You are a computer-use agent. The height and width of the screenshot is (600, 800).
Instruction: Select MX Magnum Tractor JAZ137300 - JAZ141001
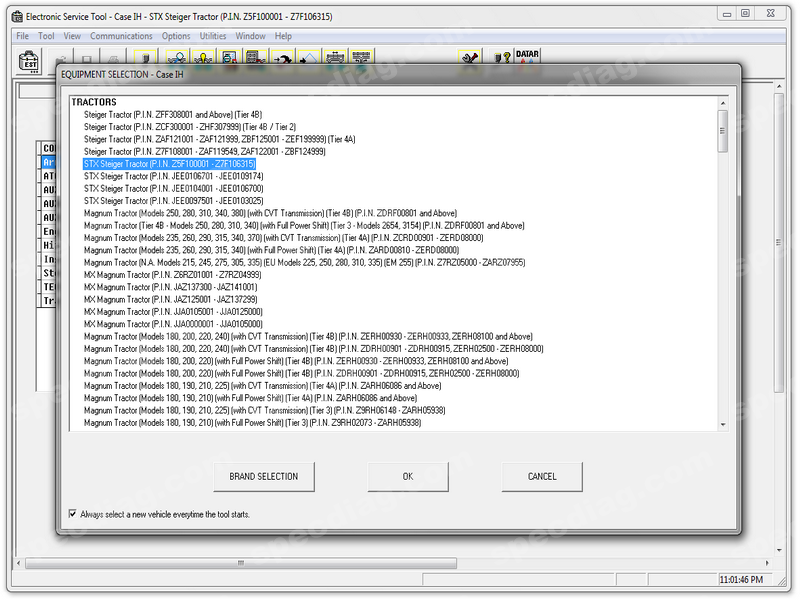coord(170,286)
